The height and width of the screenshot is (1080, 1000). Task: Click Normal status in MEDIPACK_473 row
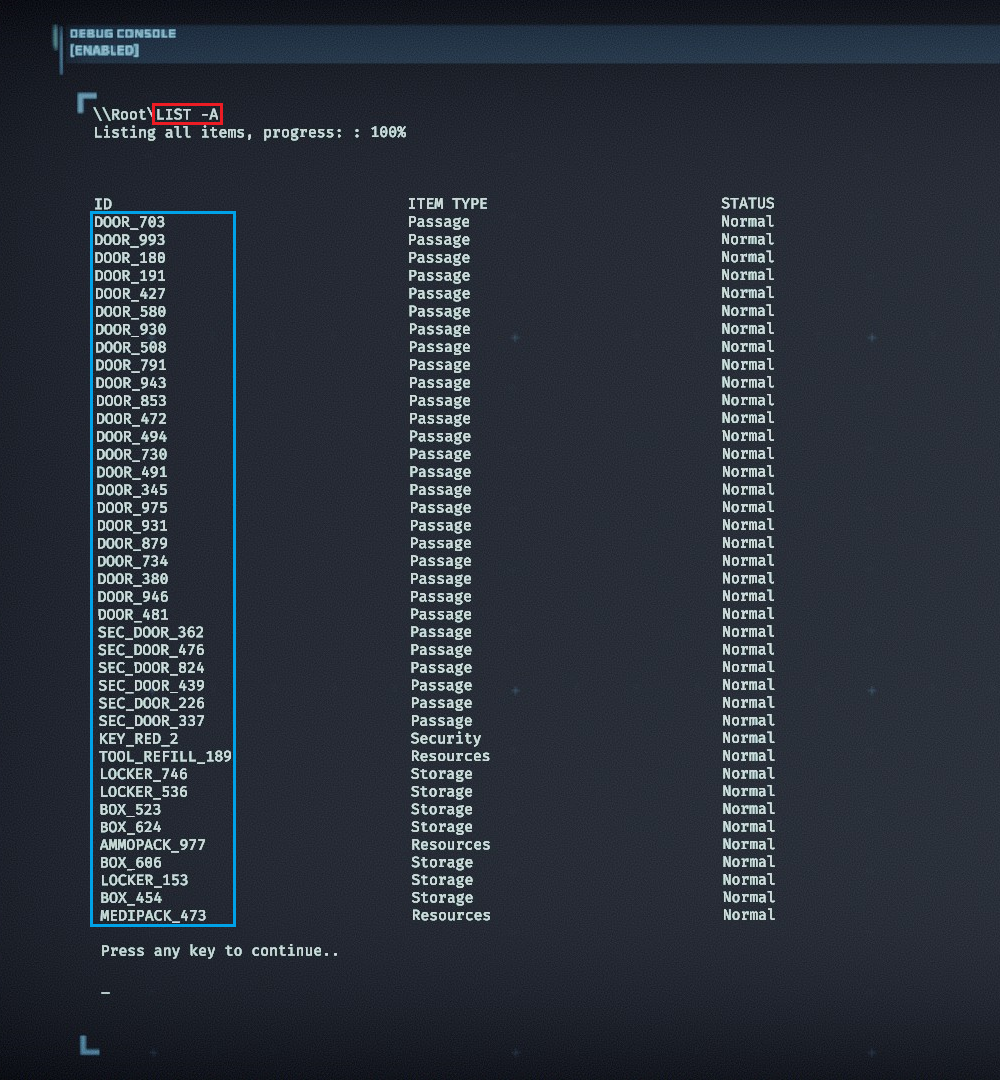pyautogui.click(x=749, y=915)
